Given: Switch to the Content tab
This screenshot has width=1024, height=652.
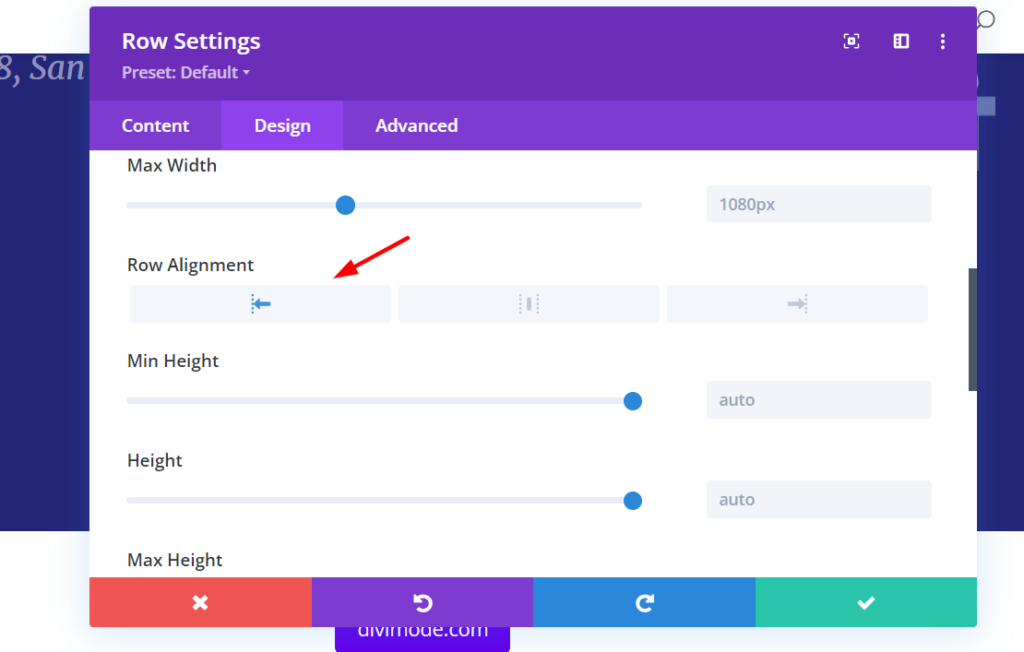Looking at the screenshot, I should point(155,126).
